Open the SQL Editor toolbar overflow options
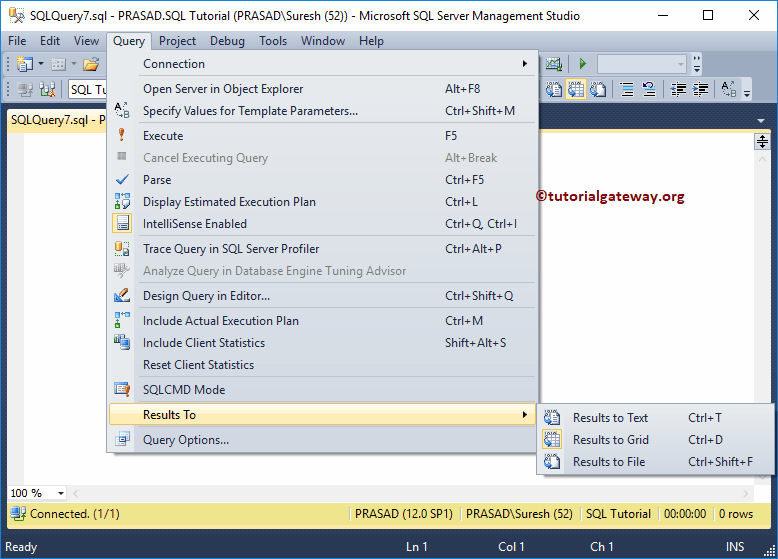Viewport: 778px width, 559px height. coord(747,92)
